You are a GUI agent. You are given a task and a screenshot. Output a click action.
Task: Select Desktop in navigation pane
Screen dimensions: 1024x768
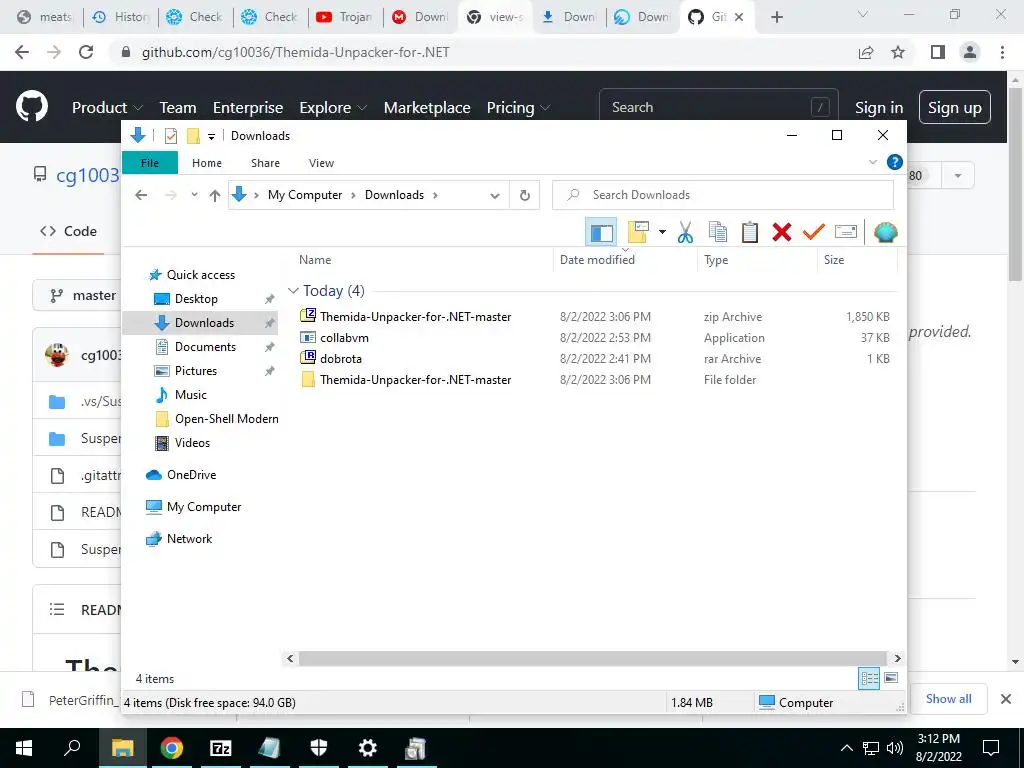tap(196, 299)
